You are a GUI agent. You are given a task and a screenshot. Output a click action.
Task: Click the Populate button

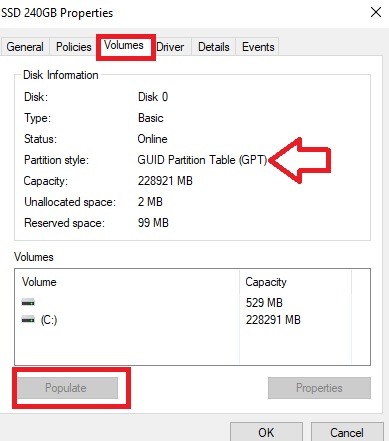point(68,388)
